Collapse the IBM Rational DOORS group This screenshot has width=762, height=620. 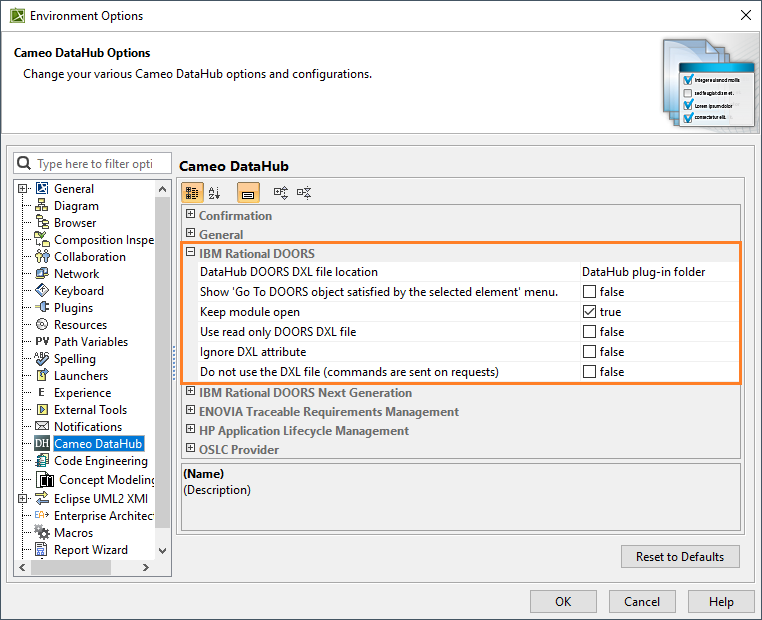coord(190,253)
